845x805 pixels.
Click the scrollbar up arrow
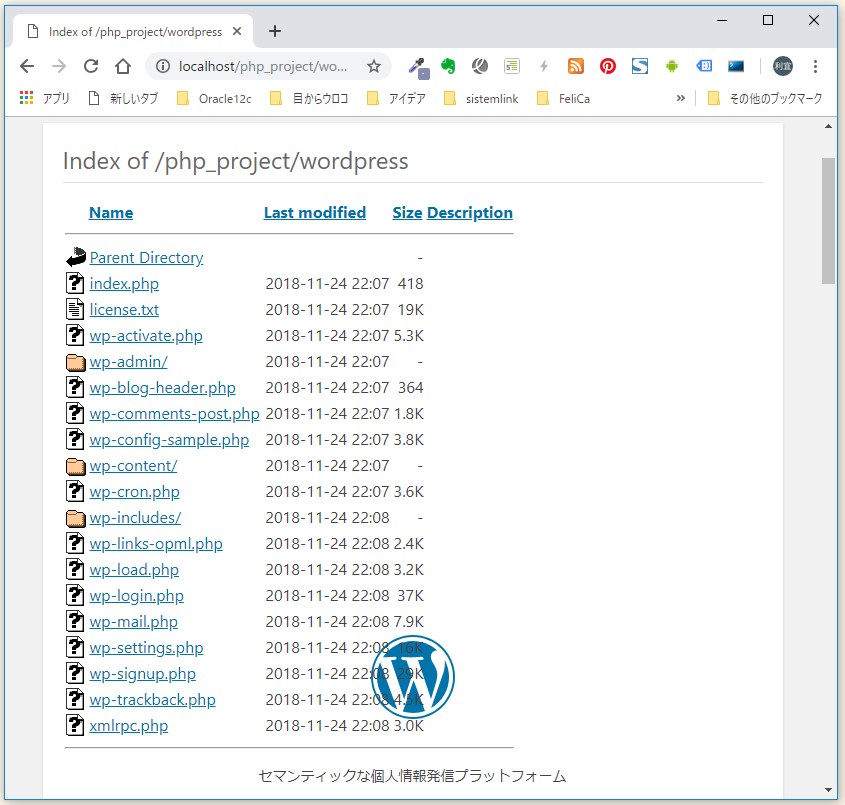(828, 126)
